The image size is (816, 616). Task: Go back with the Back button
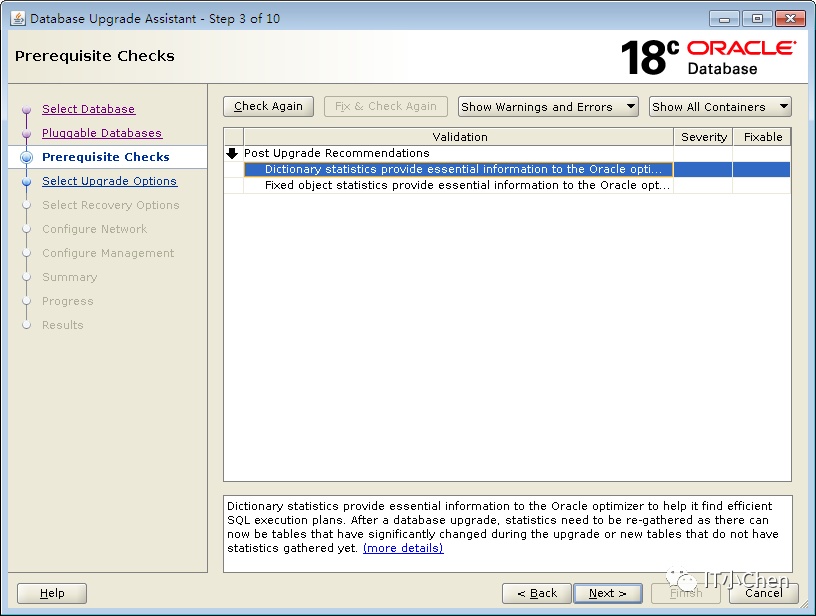click(537, 593)
